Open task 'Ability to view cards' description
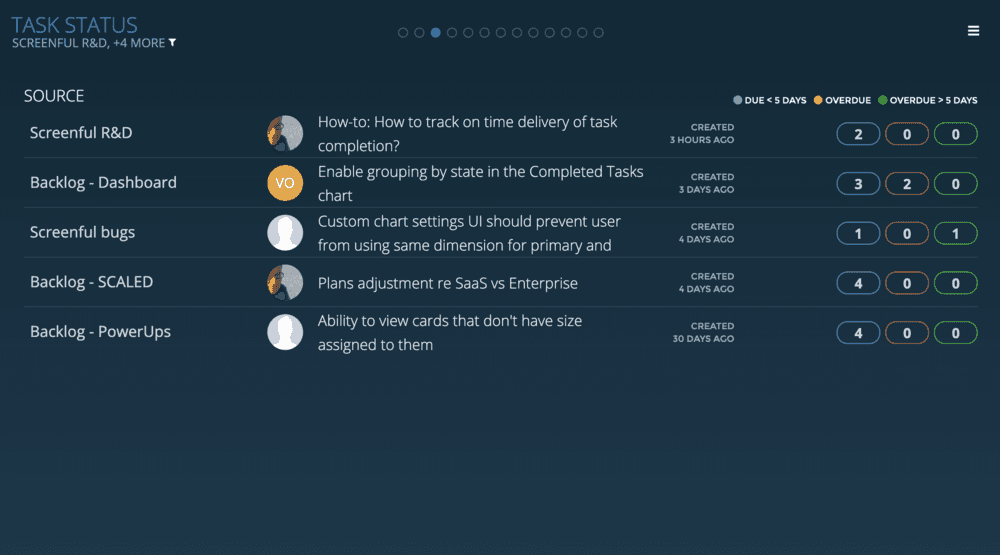The width and height of the screenshot is (1000, 555). point(450,332)
